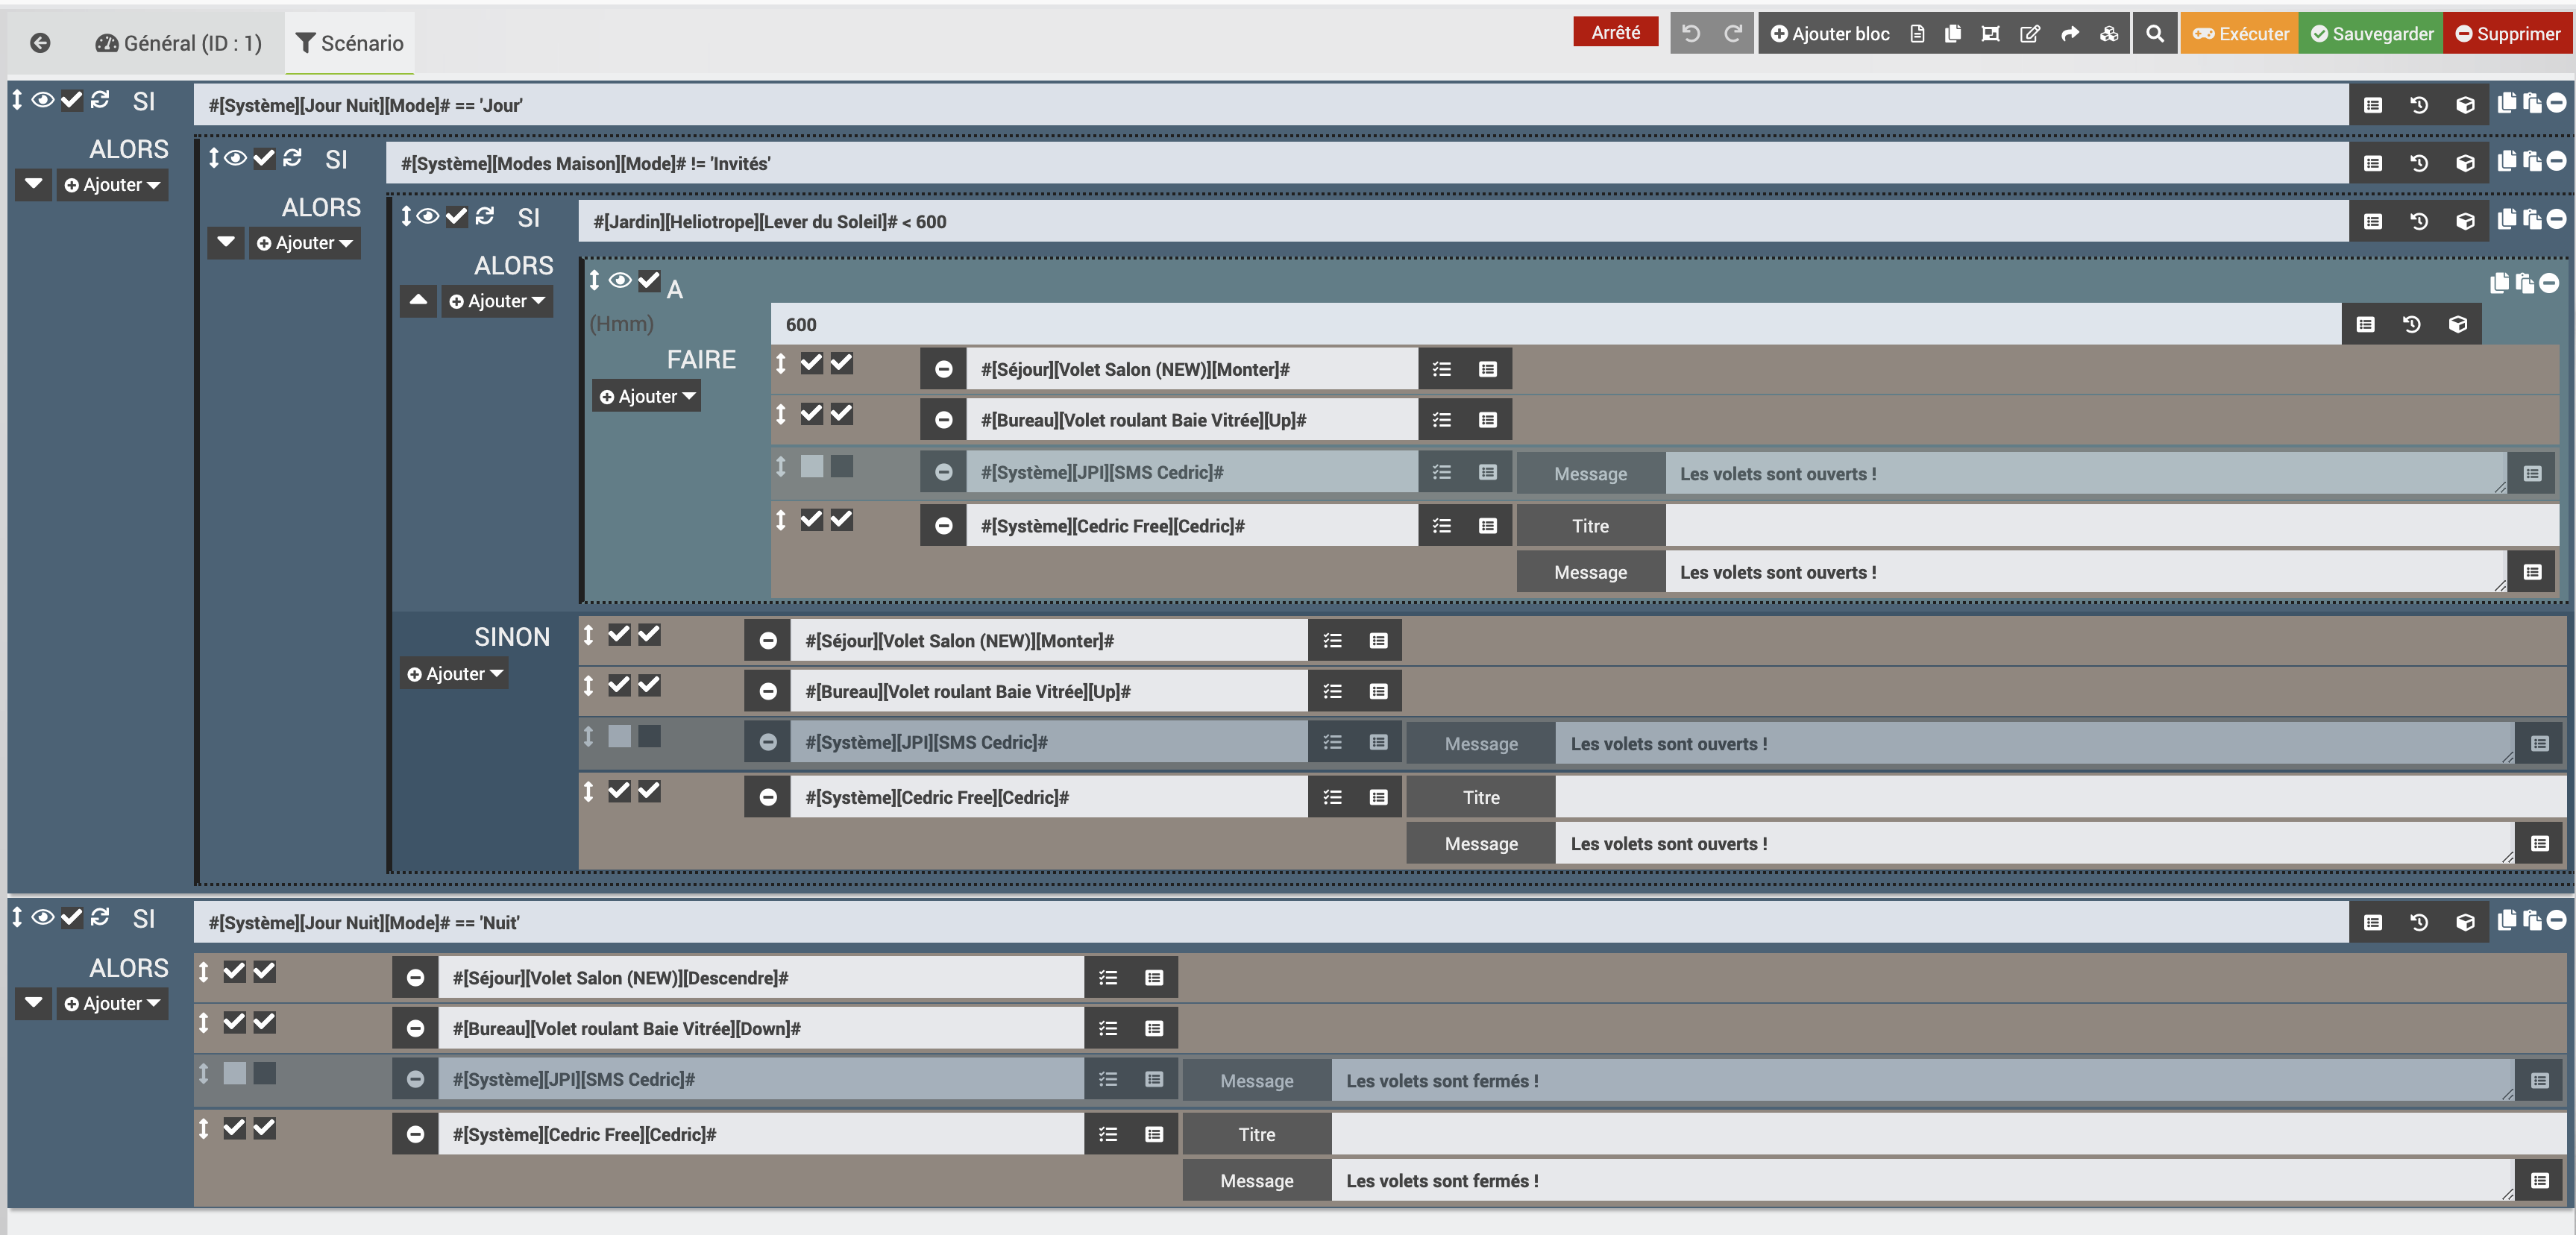The width and height of the screenshot is (2576, 1235).
Task: Click the redo icon in the toolbar
Action: 1733,34
